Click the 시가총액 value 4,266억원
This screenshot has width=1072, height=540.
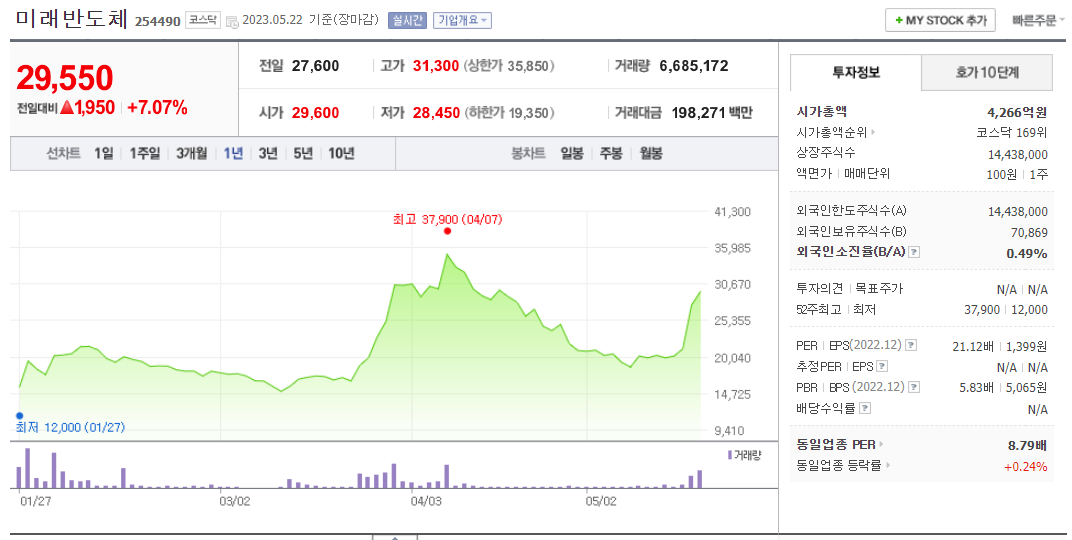(x=1017, y=112)
